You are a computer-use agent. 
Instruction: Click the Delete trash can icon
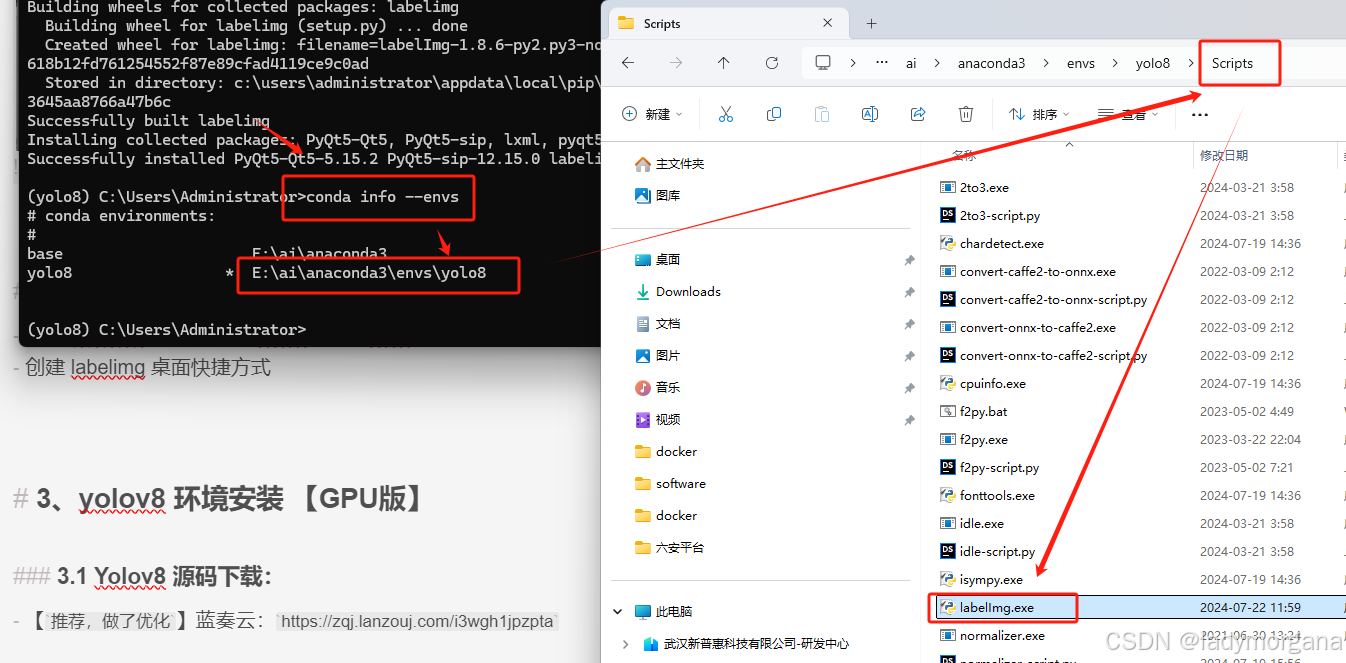click(966, 115)
